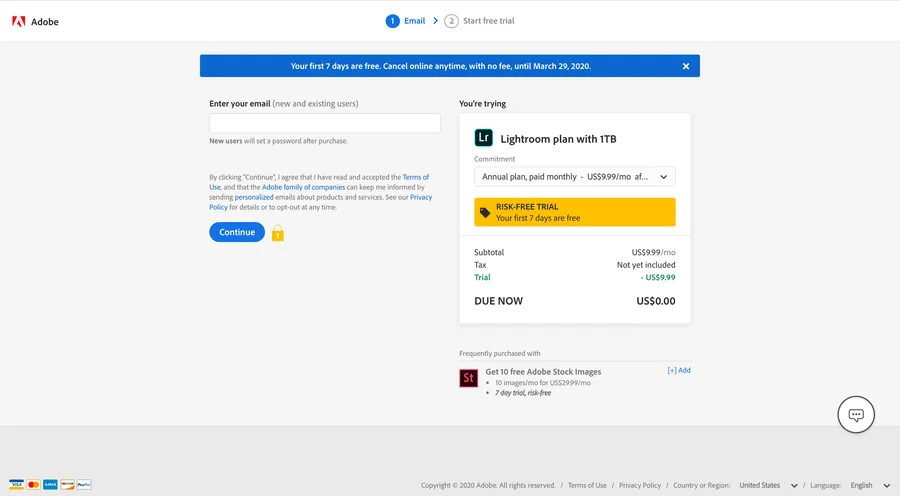Select the Start free trial step
900x496 pixels.
click(488, 21)
